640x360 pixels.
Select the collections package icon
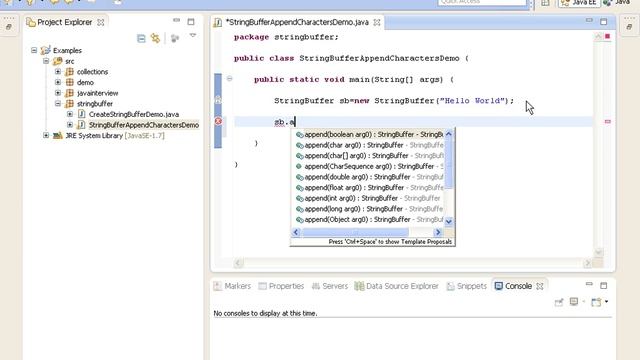pyautogui.click(x=70, y=71)
